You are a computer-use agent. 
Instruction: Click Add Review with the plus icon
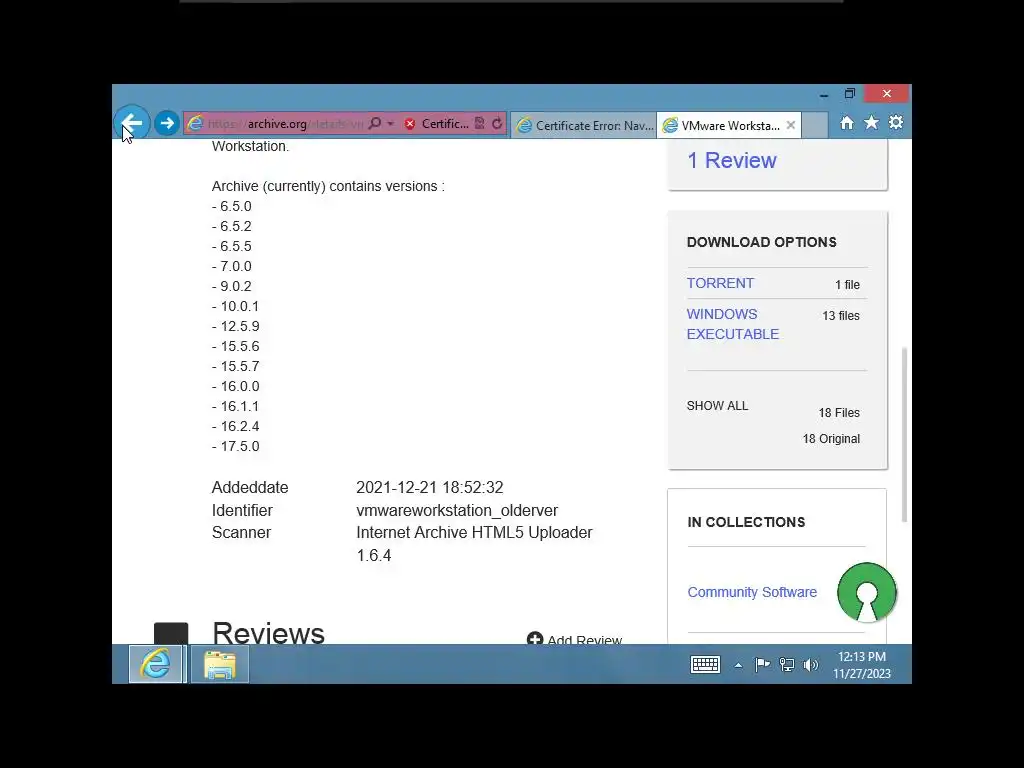(x=574, y=639)
